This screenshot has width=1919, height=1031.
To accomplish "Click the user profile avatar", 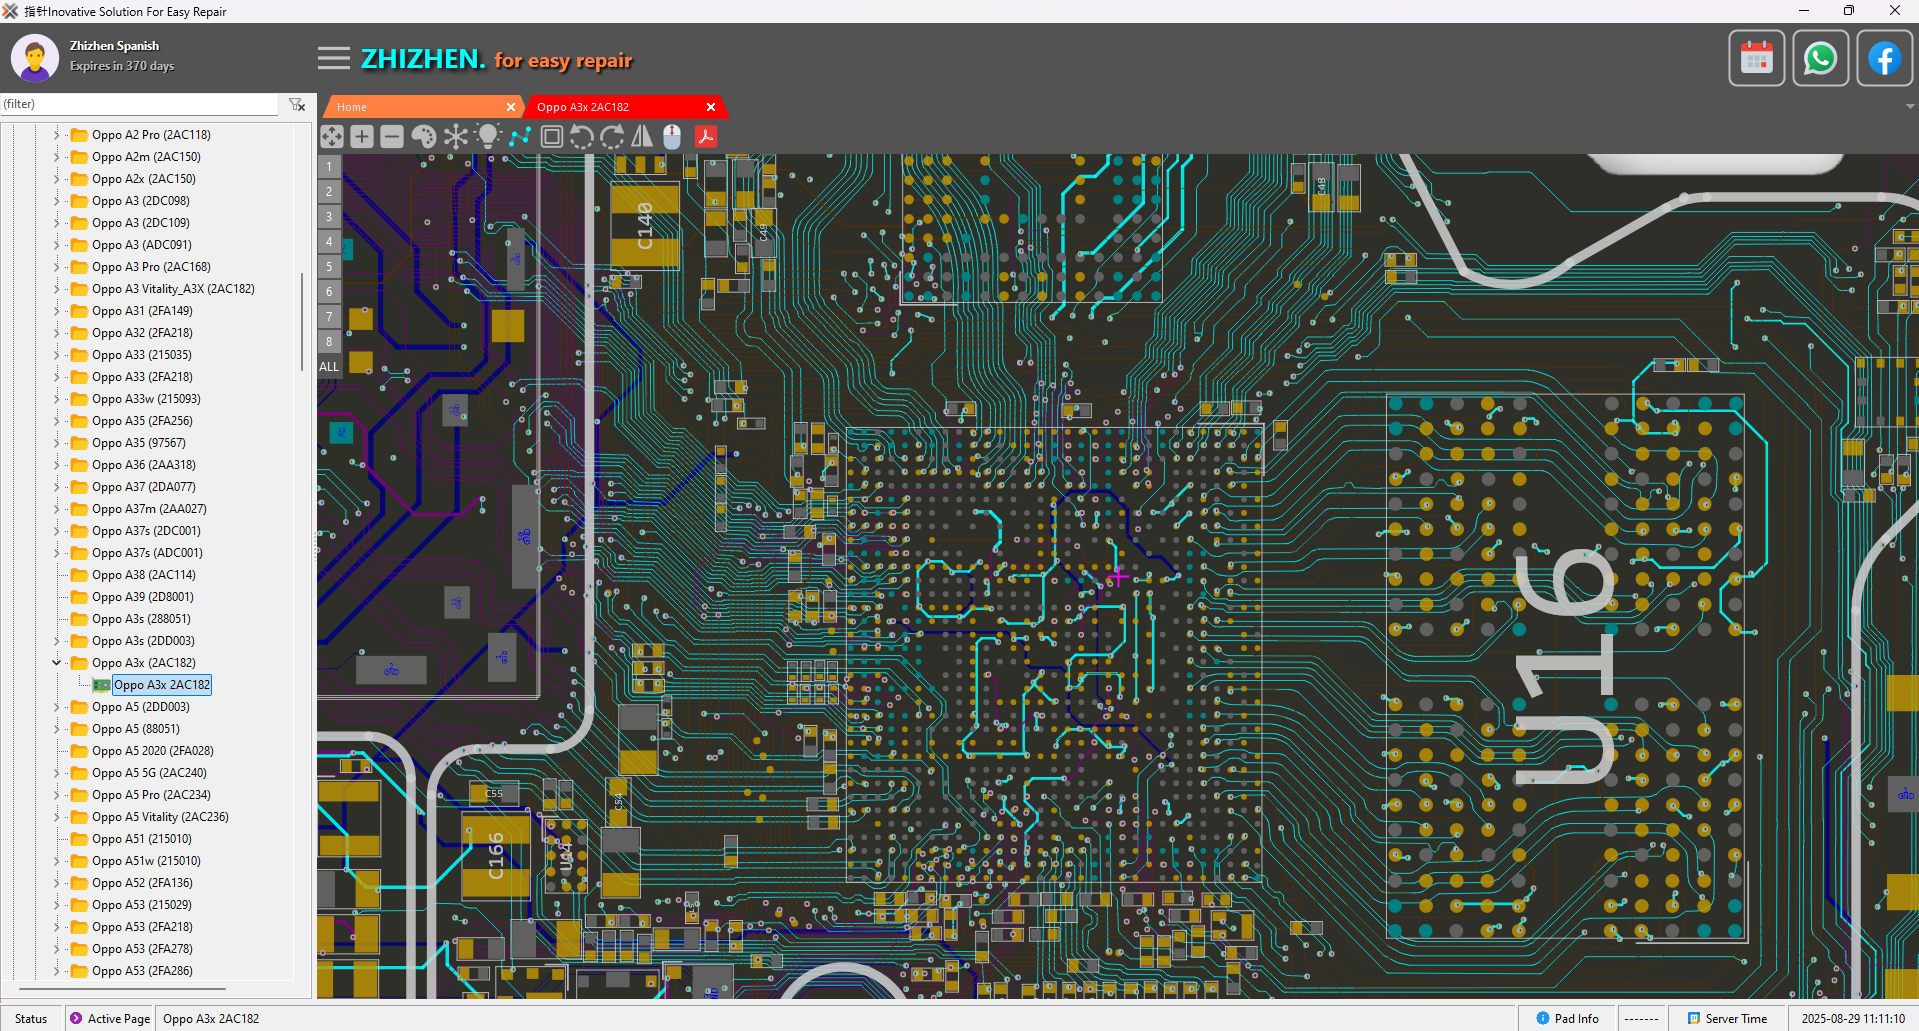I will pos(35,58).
